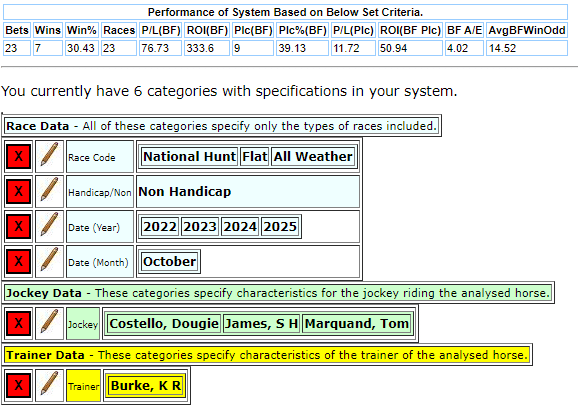This screenshot has width=578, height=412.
Task: Click the Jockey Data section header
Action: [x=278, y=293]
